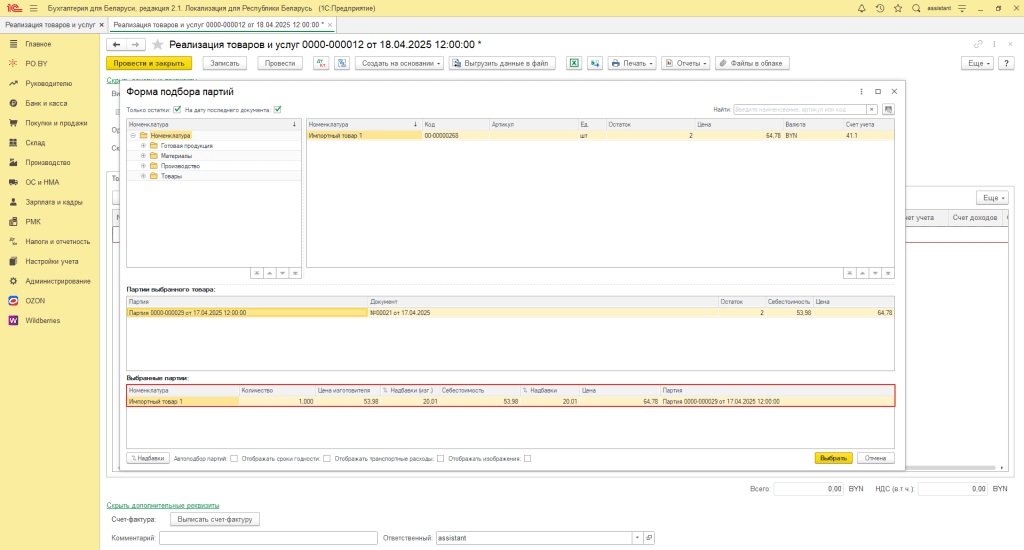
Task: Open the main hamburger menu
Action: pyautogui.click(x=33, y=8)
